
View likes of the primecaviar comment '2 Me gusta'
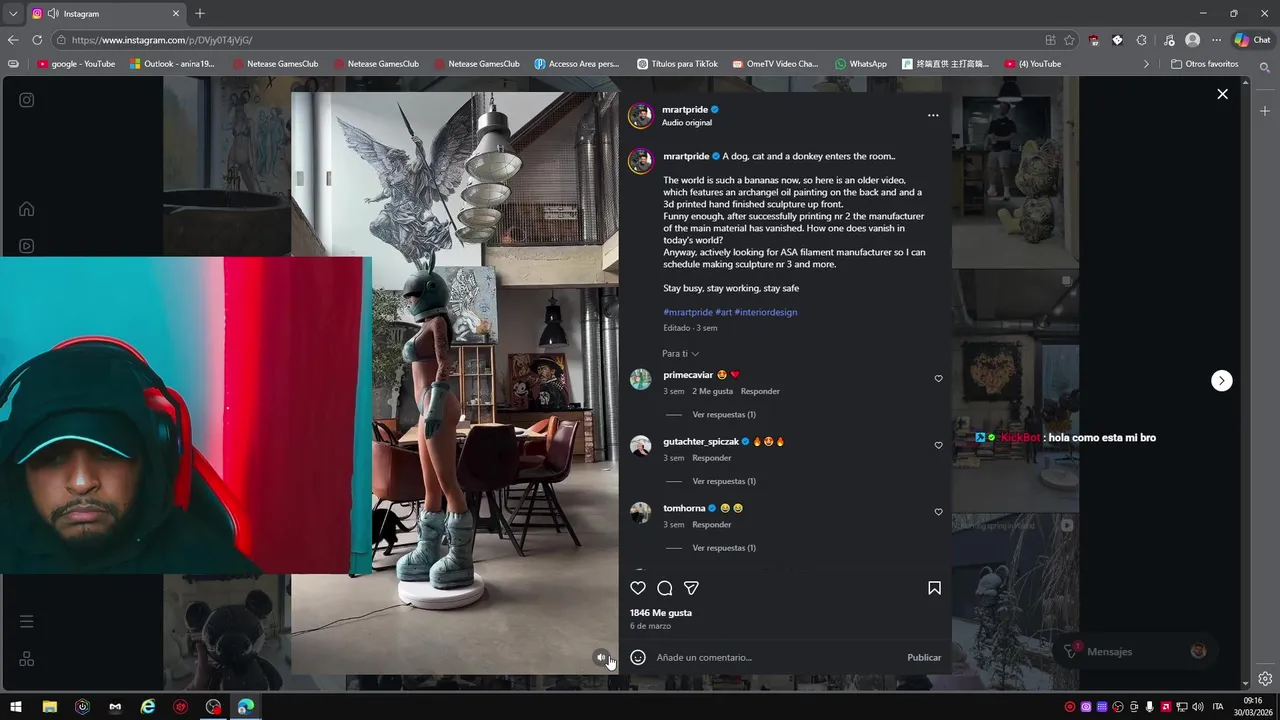point(712,391)
